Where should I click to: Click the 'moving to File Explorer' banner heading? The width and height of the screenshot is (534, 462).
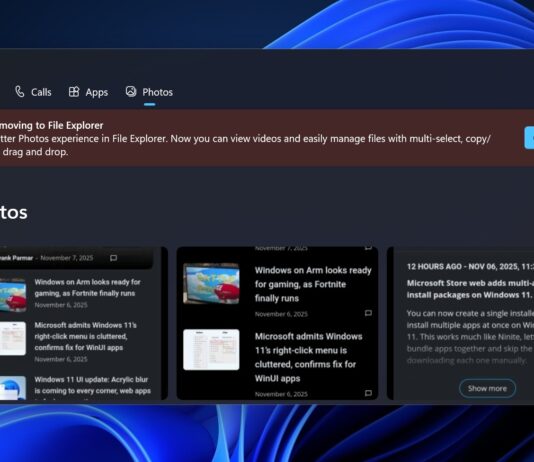51,125
